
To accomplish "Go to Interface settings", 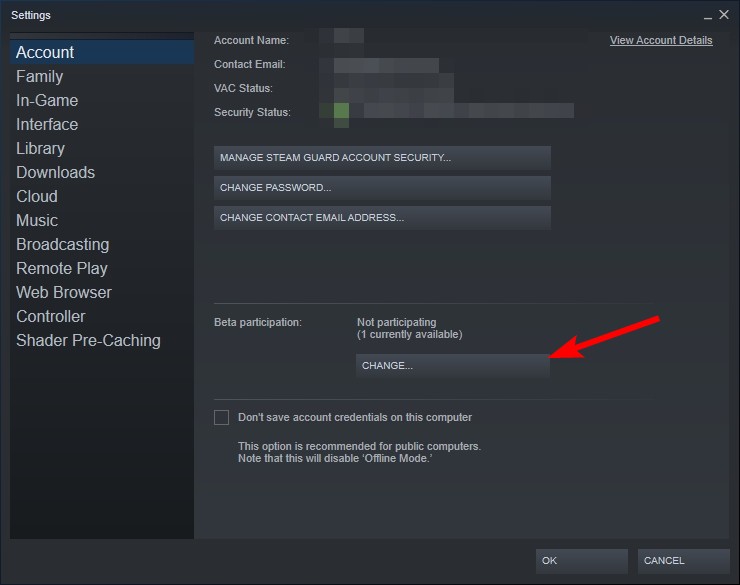I will 47,125.
